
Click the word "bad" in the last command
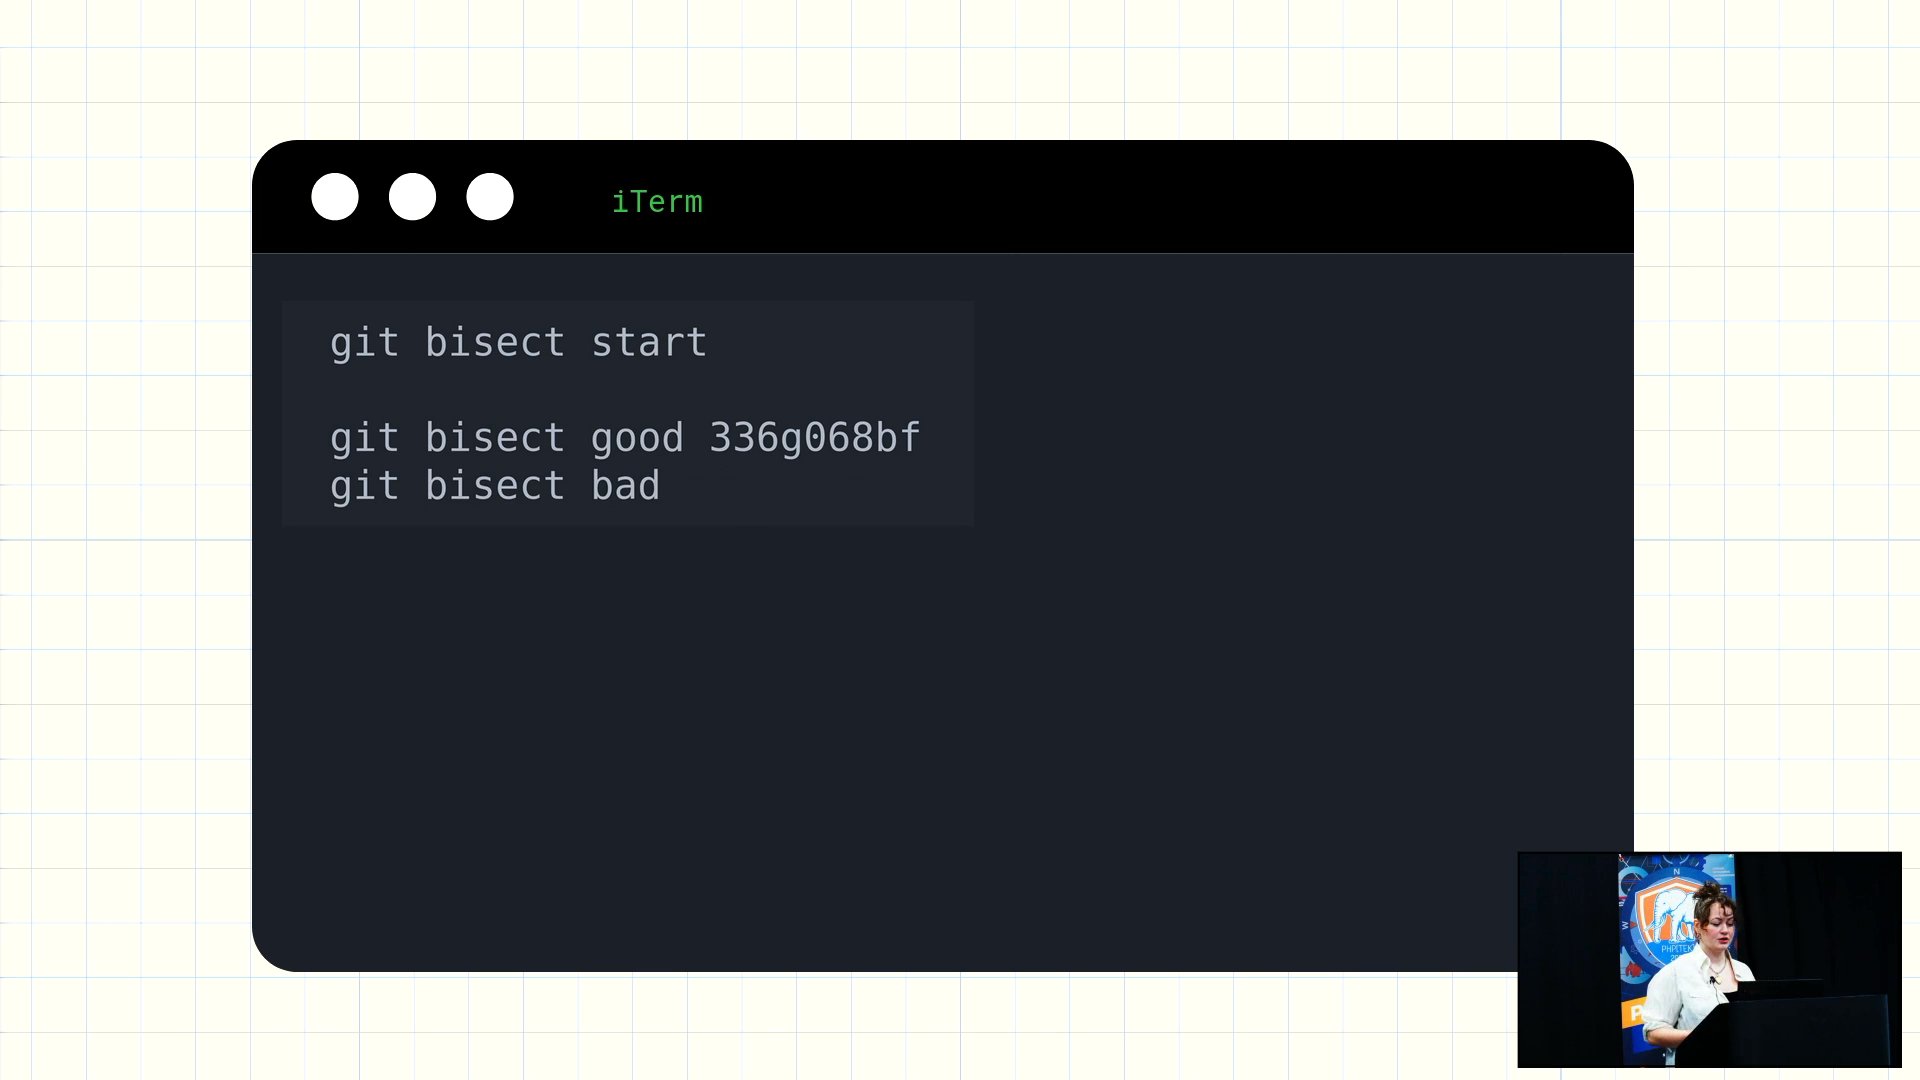pos(625,486)
